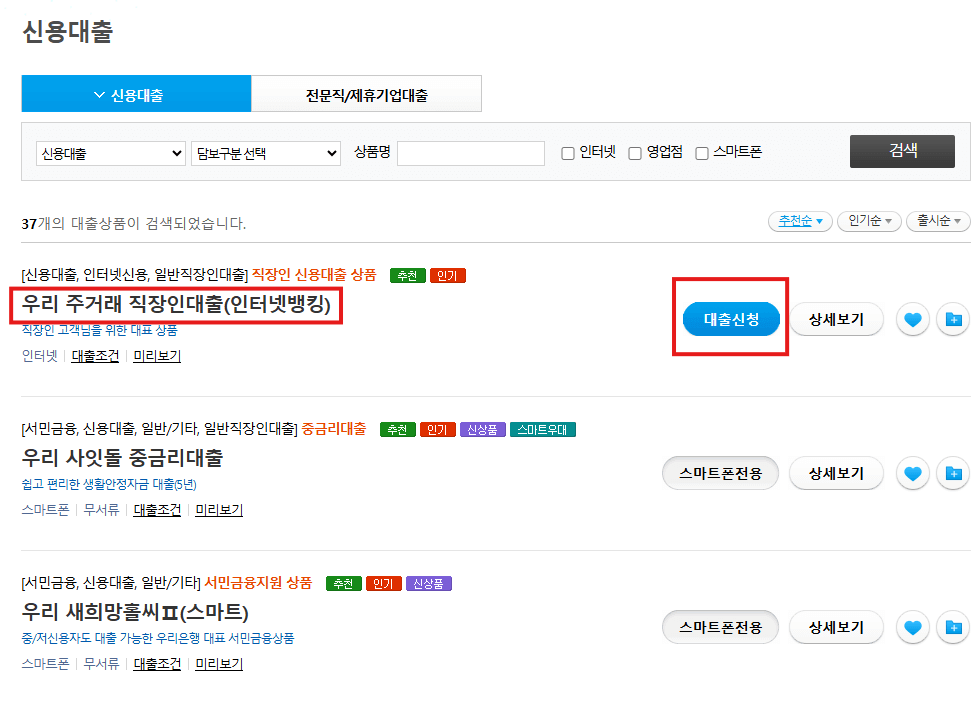Click heart icon for 우리 새희망홀씨Ⅱ(스마트)
979x702 pixels.
pyautogui.click(x=912, y=627)
